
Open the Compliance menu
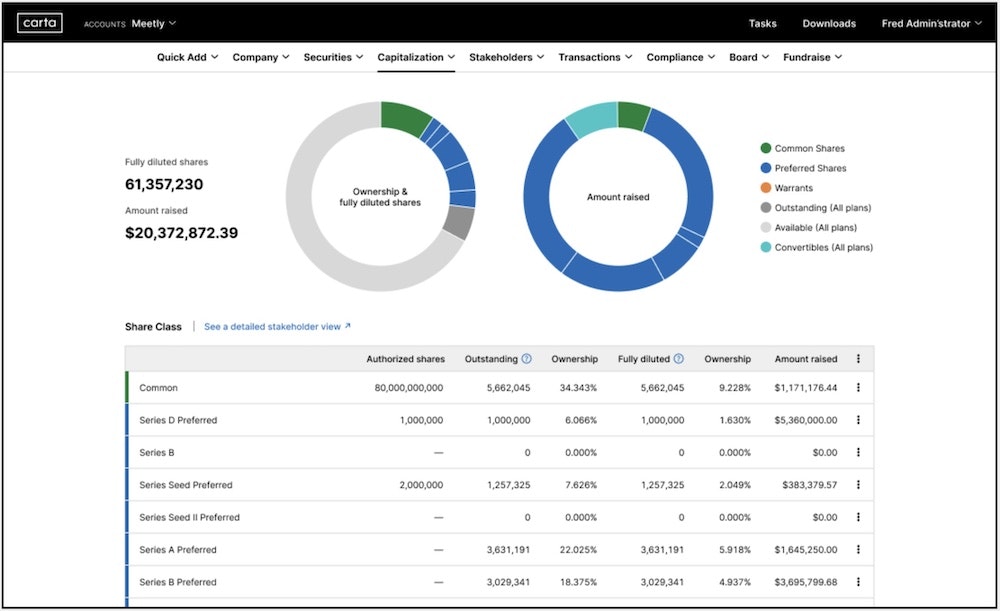click(x=680, y=57)
